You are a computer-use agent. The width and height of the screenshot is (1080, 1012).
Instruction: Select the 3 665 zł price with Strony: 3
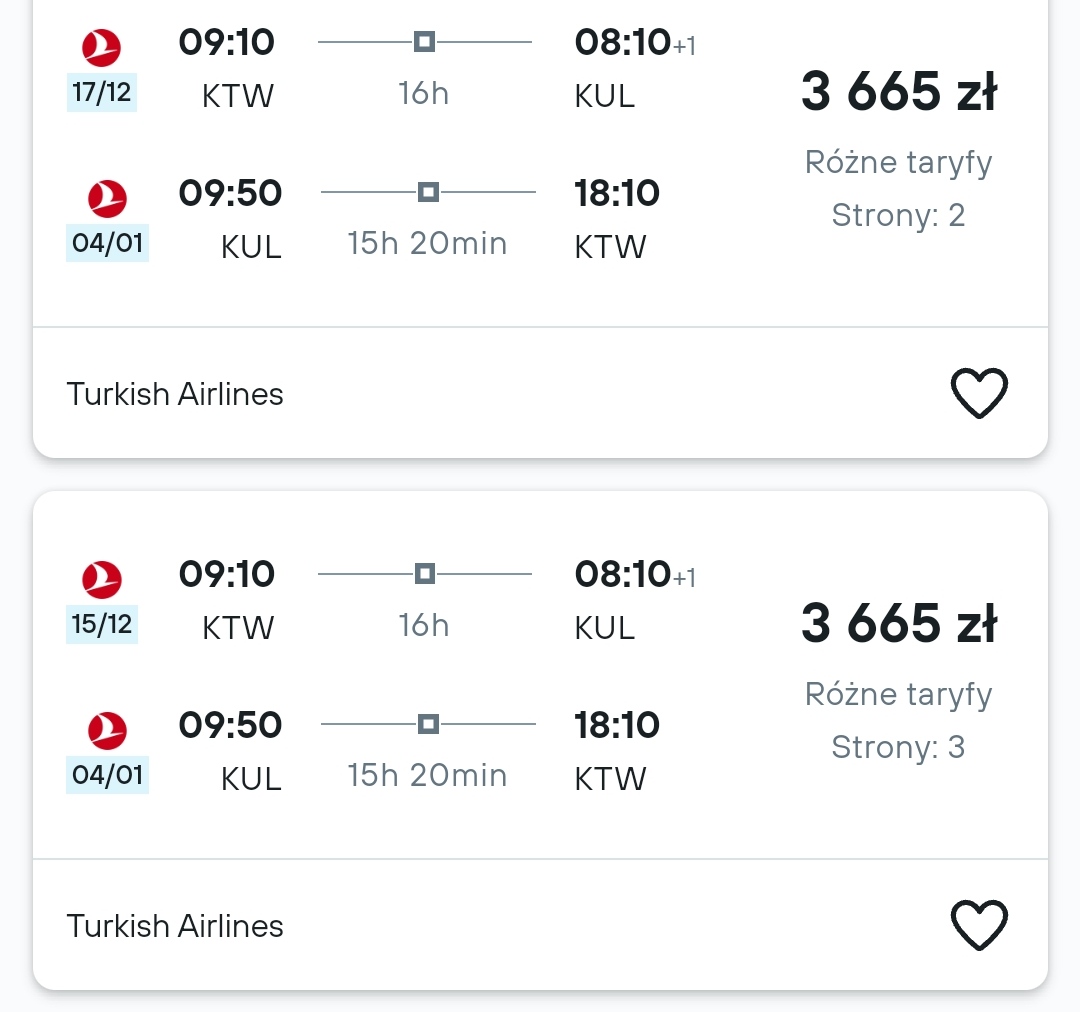898,623
